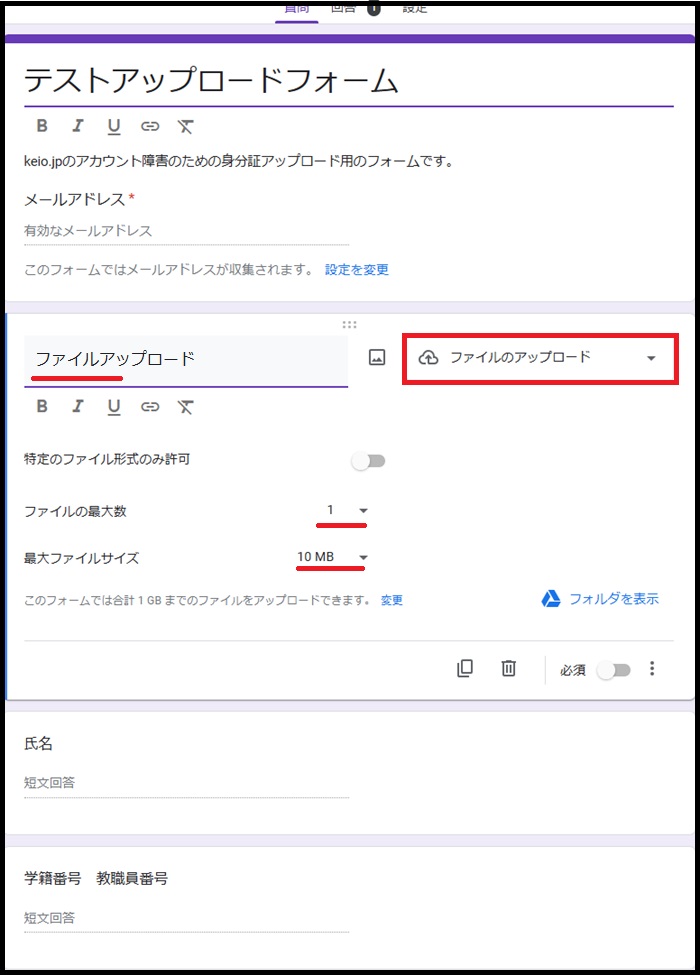Open the 最大ファイルサイズ dropdown showing 10 MB
The image size is (700, 975).
tap(334, 557)
